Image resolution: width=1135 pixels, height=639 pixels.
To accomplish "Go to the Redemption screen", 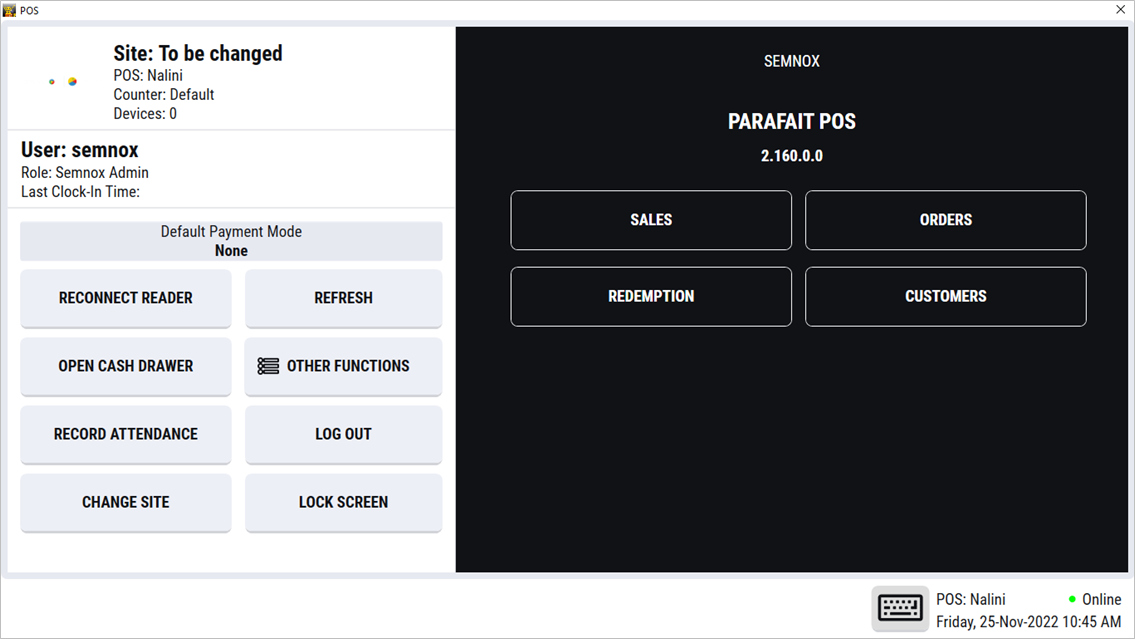I will 651,296.
